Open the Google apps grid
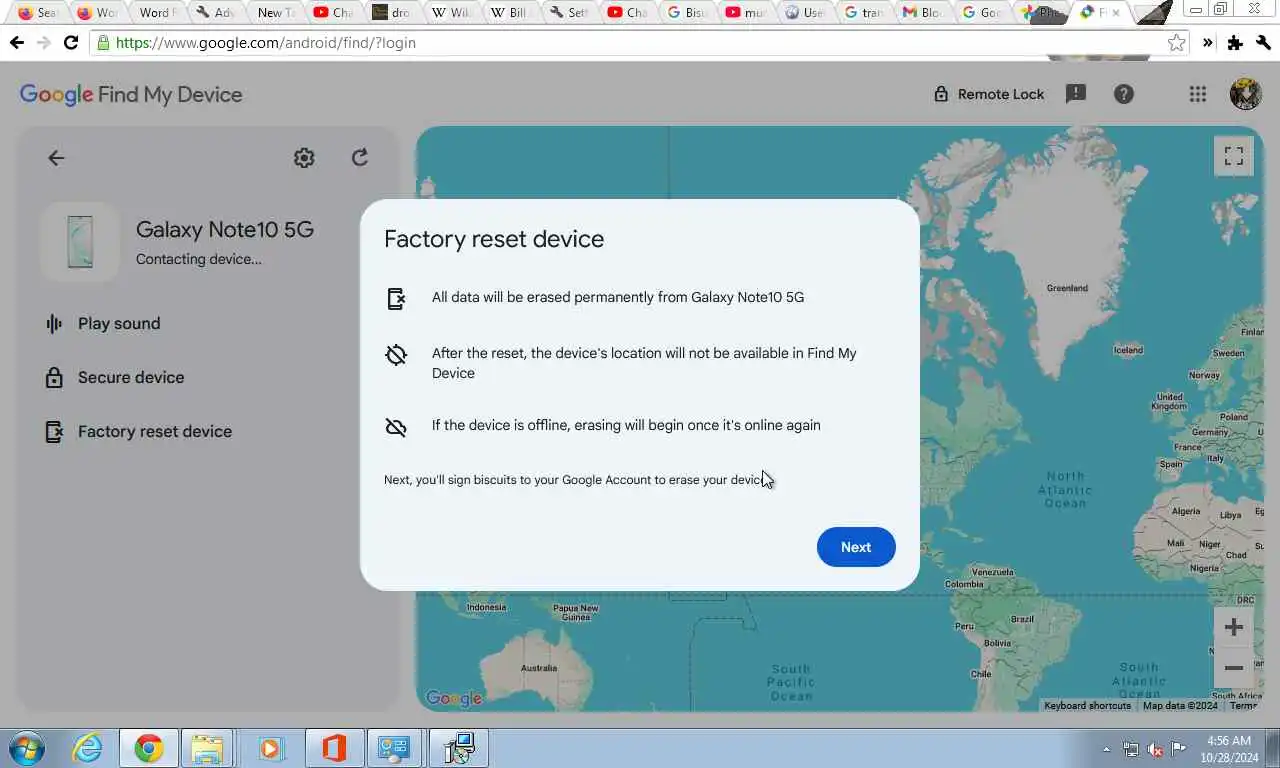The image size is (1280, 768). click(x=1198, y=94)
